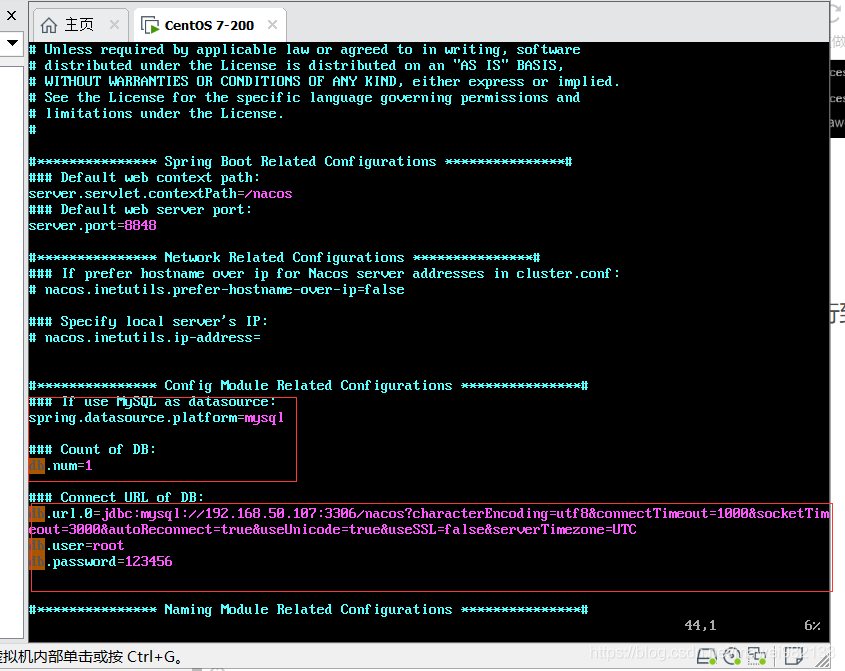Image resolution: width=845 pixels, height=671 pixels.
Task: Expand the library panel dropdown arrow
Action: pyautogui.click(x=12, y=42)
